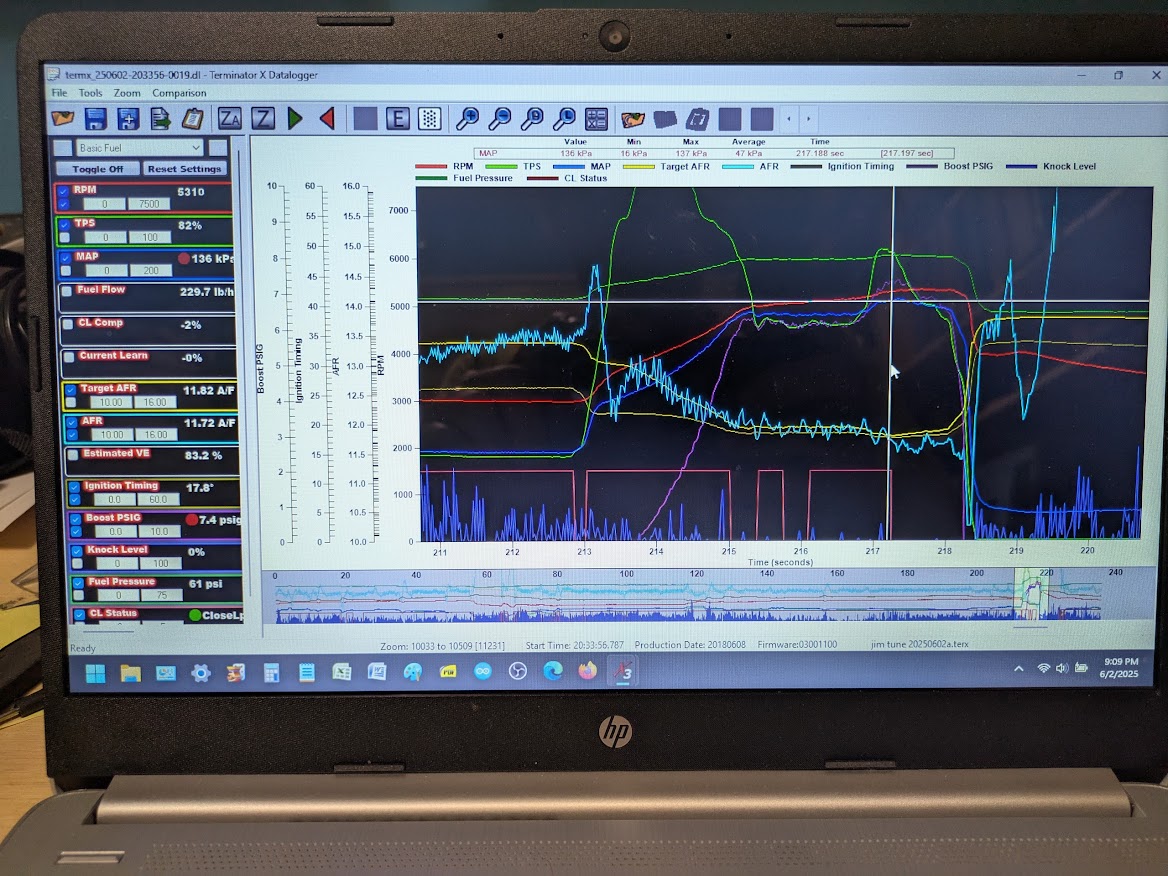Open Firefox from the taskbar

click(587, 670)
